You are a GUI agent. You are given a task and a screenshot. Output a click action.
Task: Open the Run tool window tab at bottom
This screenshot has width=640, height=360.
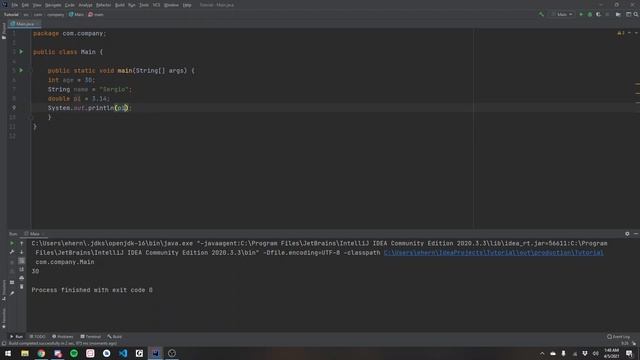coord(16,337)
